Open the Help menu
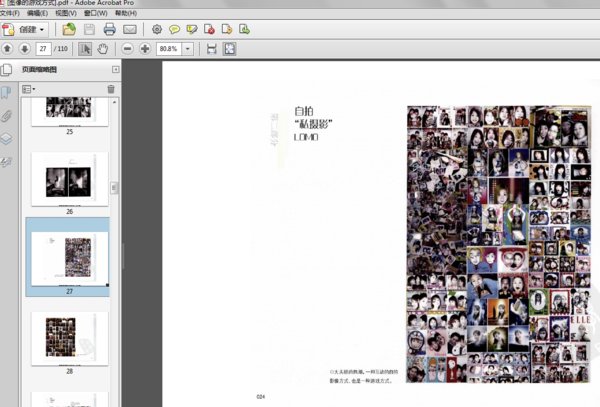Screen dimensions: 600x407 coord(126,13)
